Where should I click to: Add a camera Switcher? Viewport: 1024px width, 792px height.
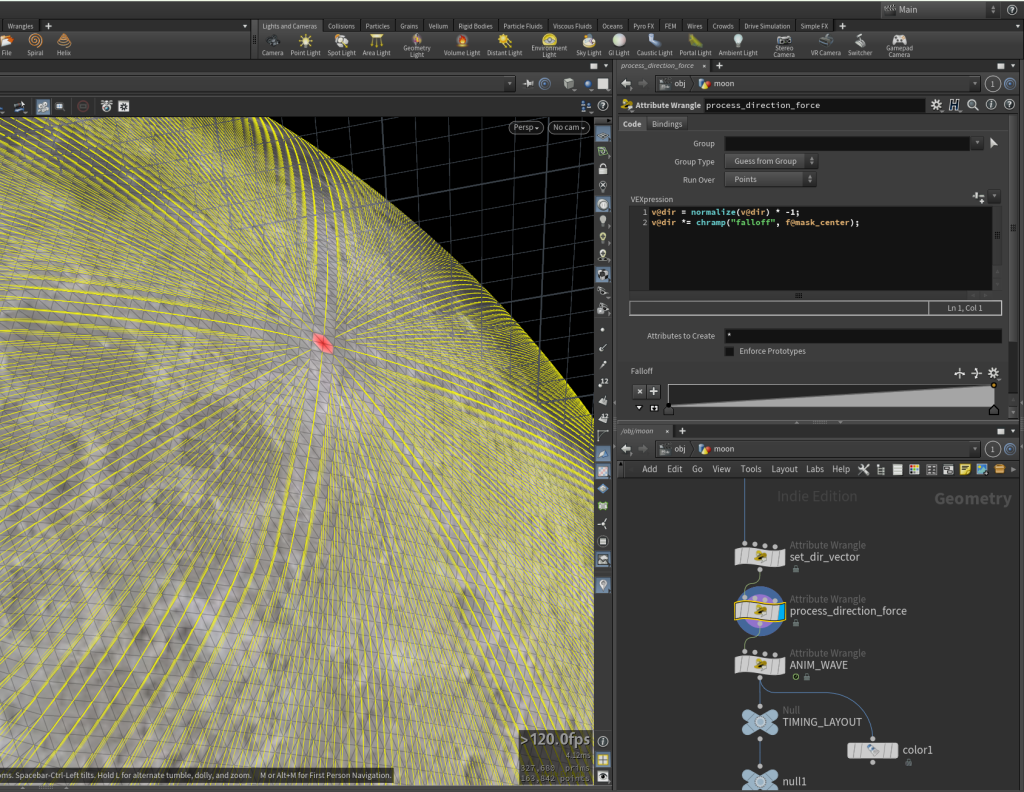coord(859,45)
